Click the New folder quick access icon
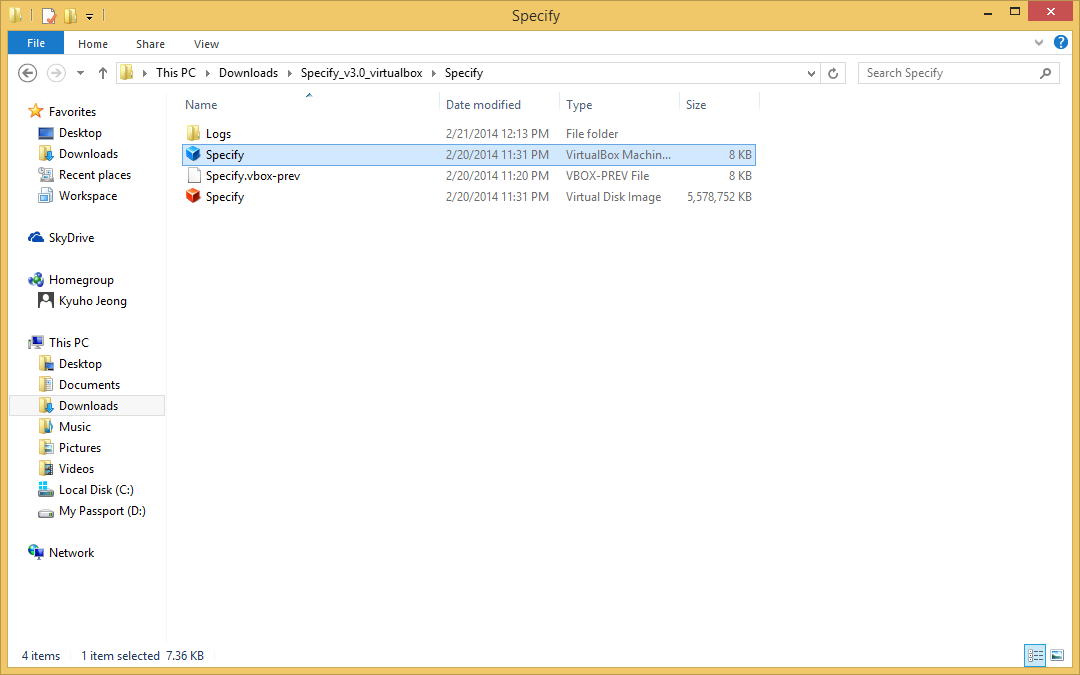Viewport: 1080px width, 675px height. [x=70, y=15]
